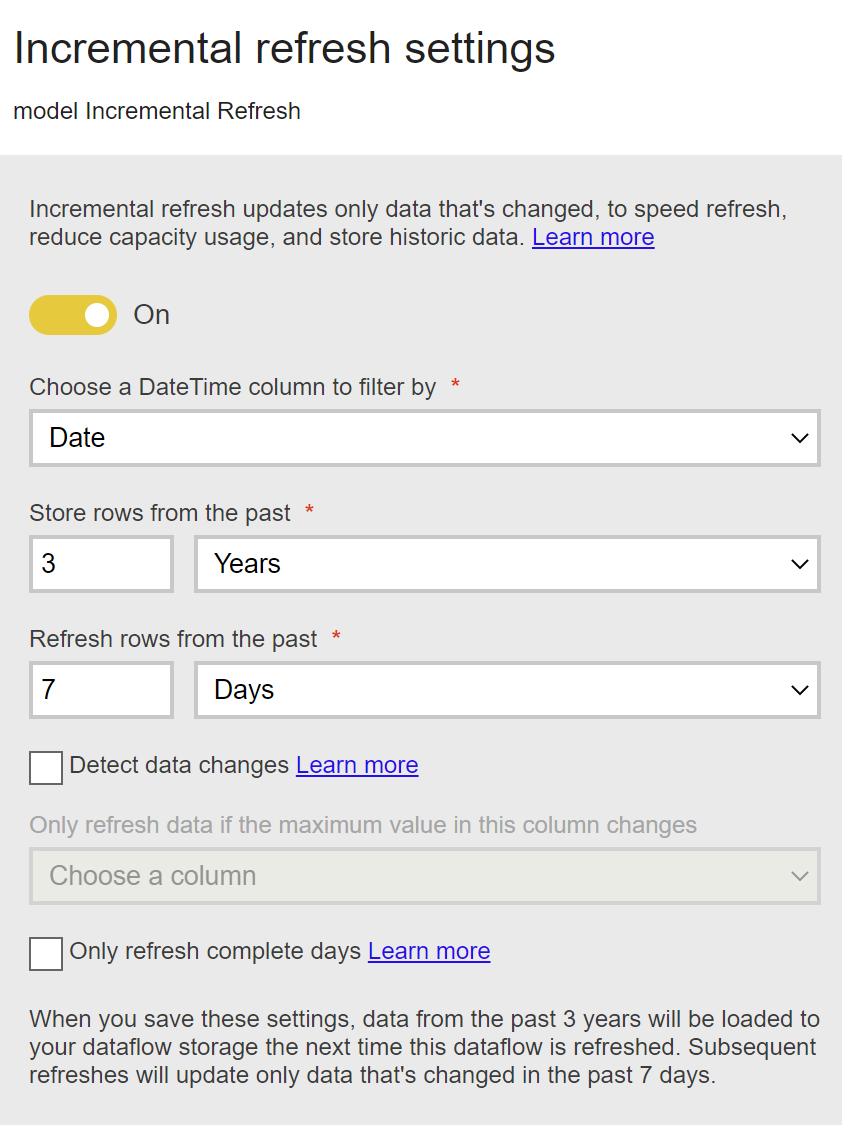Click the chevron arrow on the Days dropdown

tap(799, 690)
